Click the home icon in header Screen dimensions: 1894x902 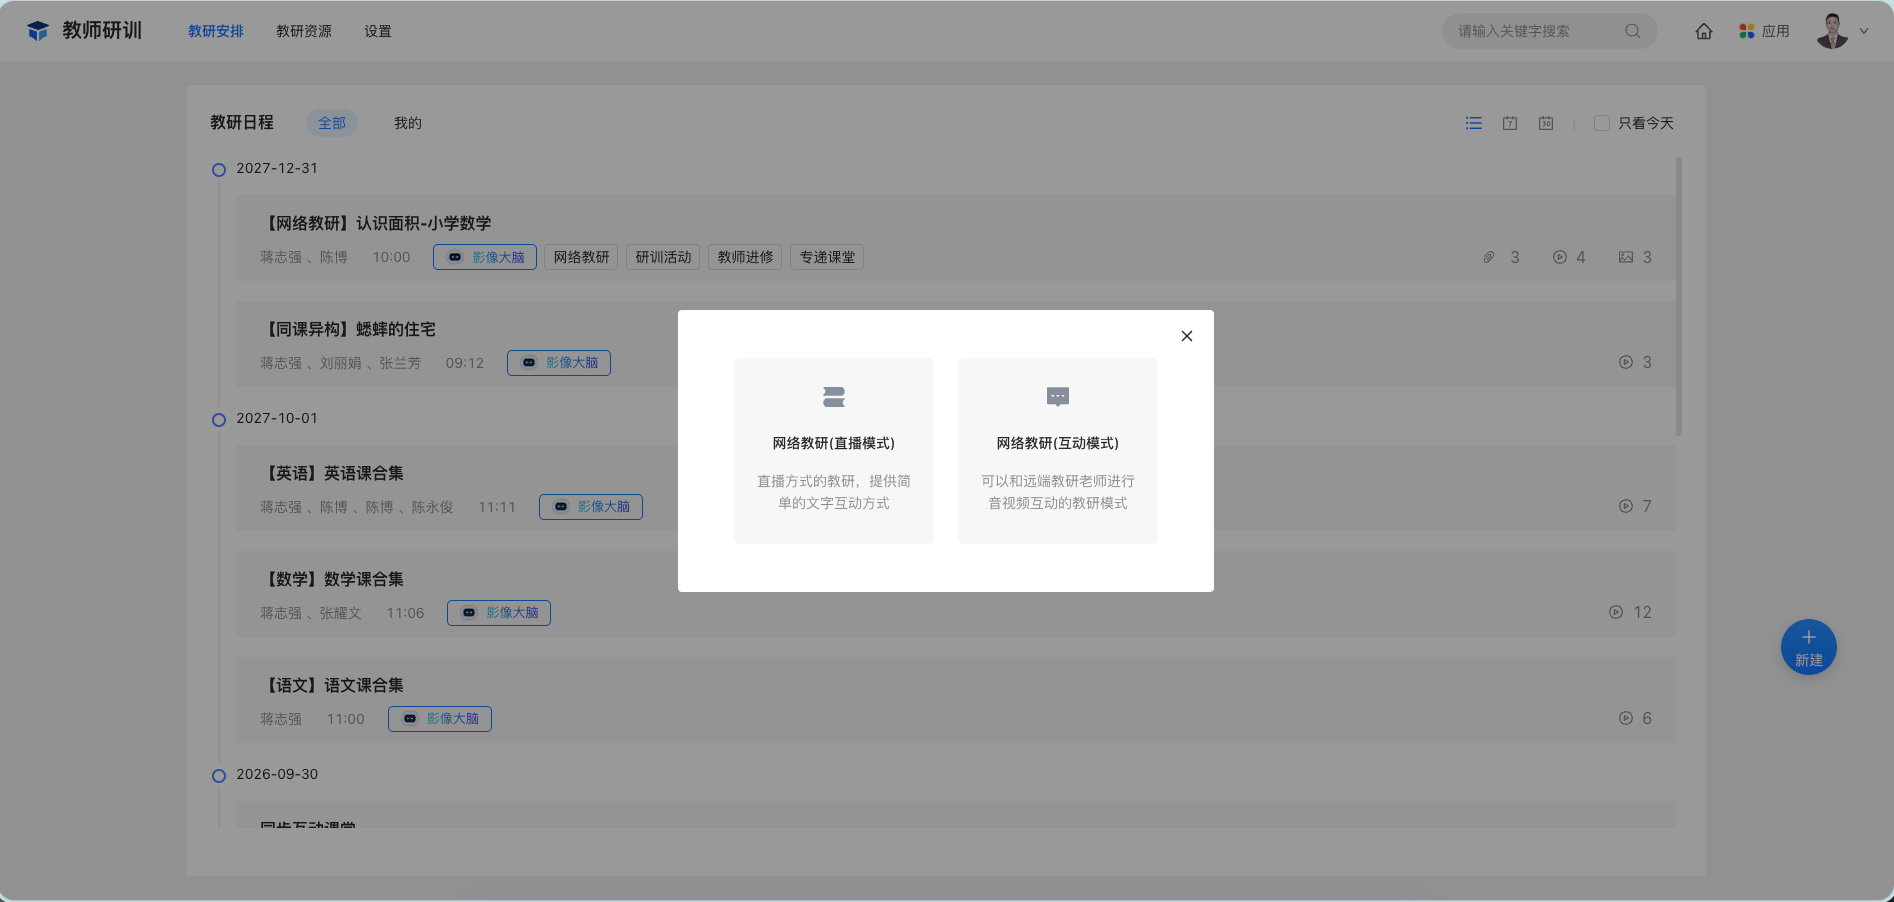pos(1704,31)
